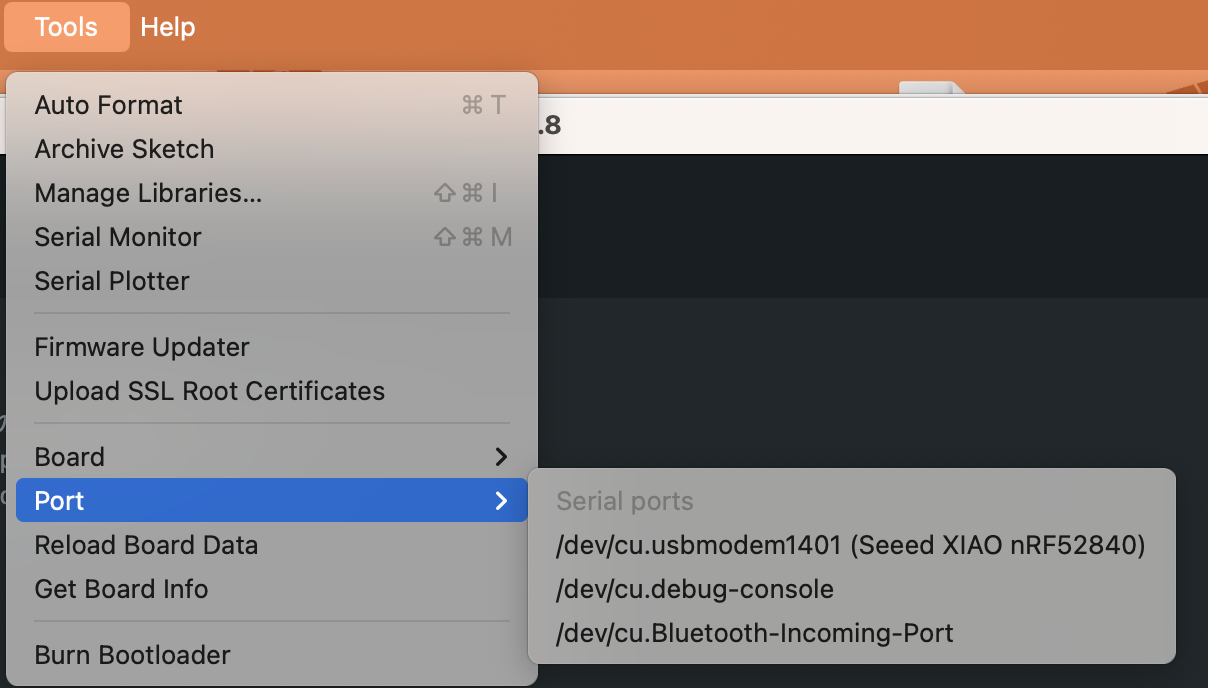Click the Serial ports submenu header
Screen dimensions: 1208x688
625,501
